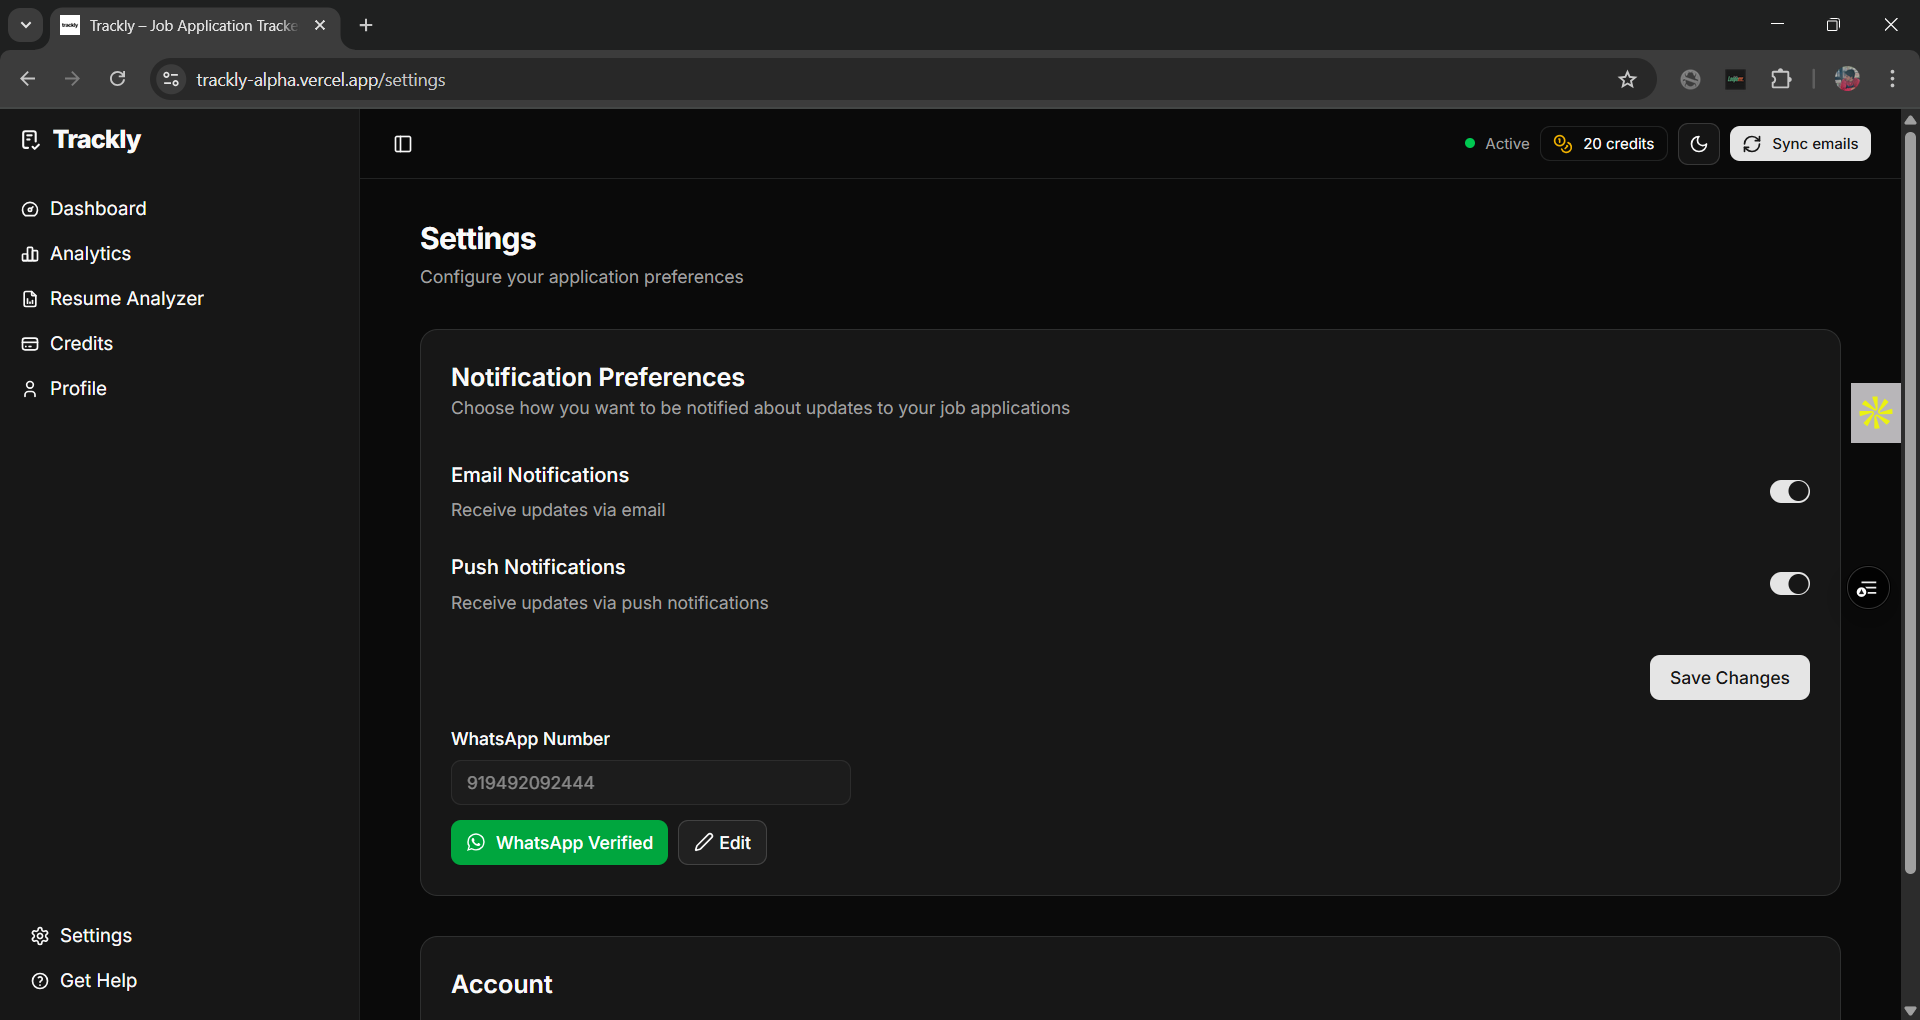This screenshot has width=1920, height=1020.
Task: Open Analytics in the sidebar
Action: click(76, 254)
